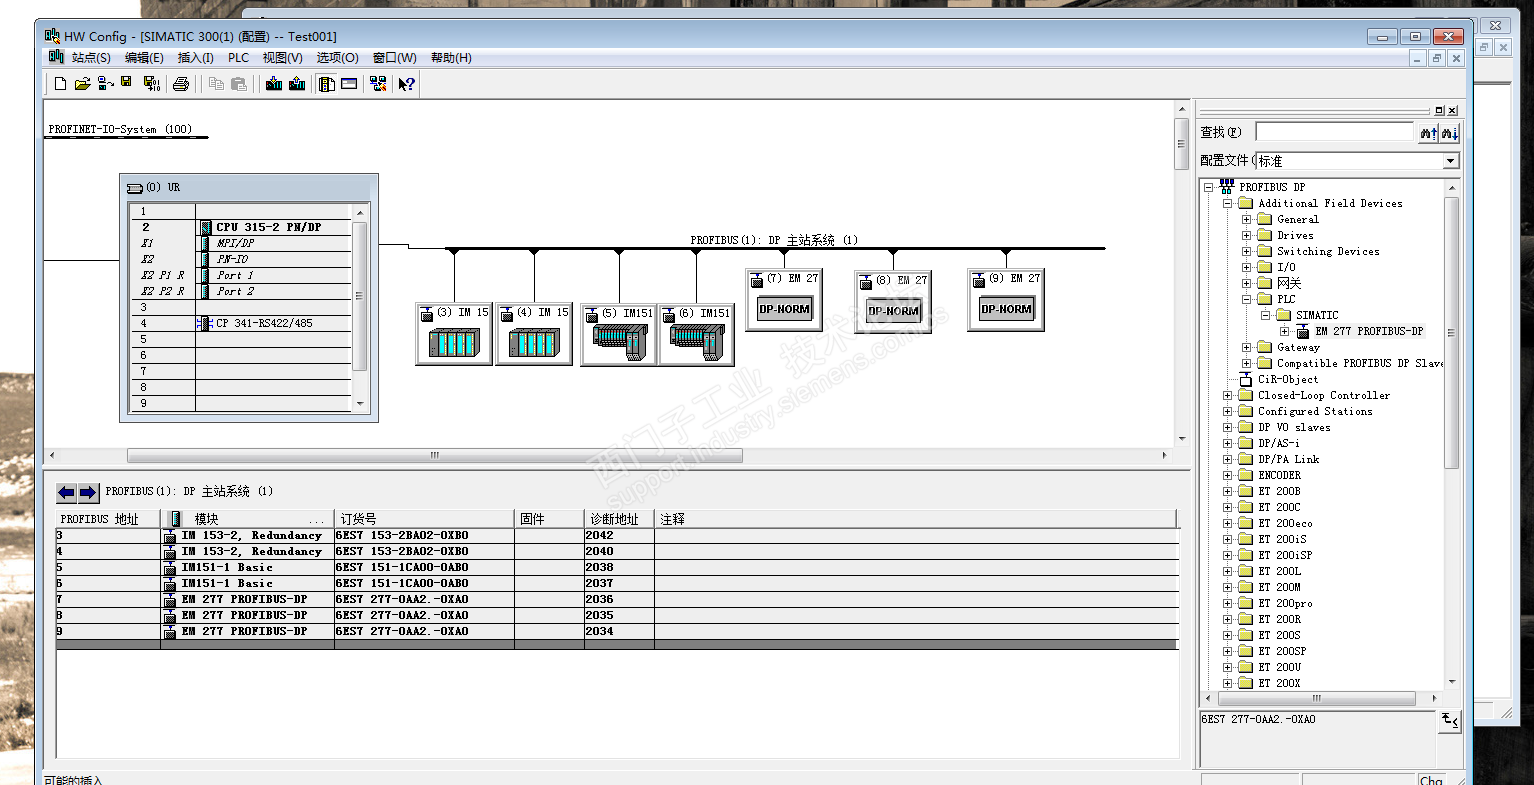
Task: Click the 固件 column header
Action: [x=549, y=519]
